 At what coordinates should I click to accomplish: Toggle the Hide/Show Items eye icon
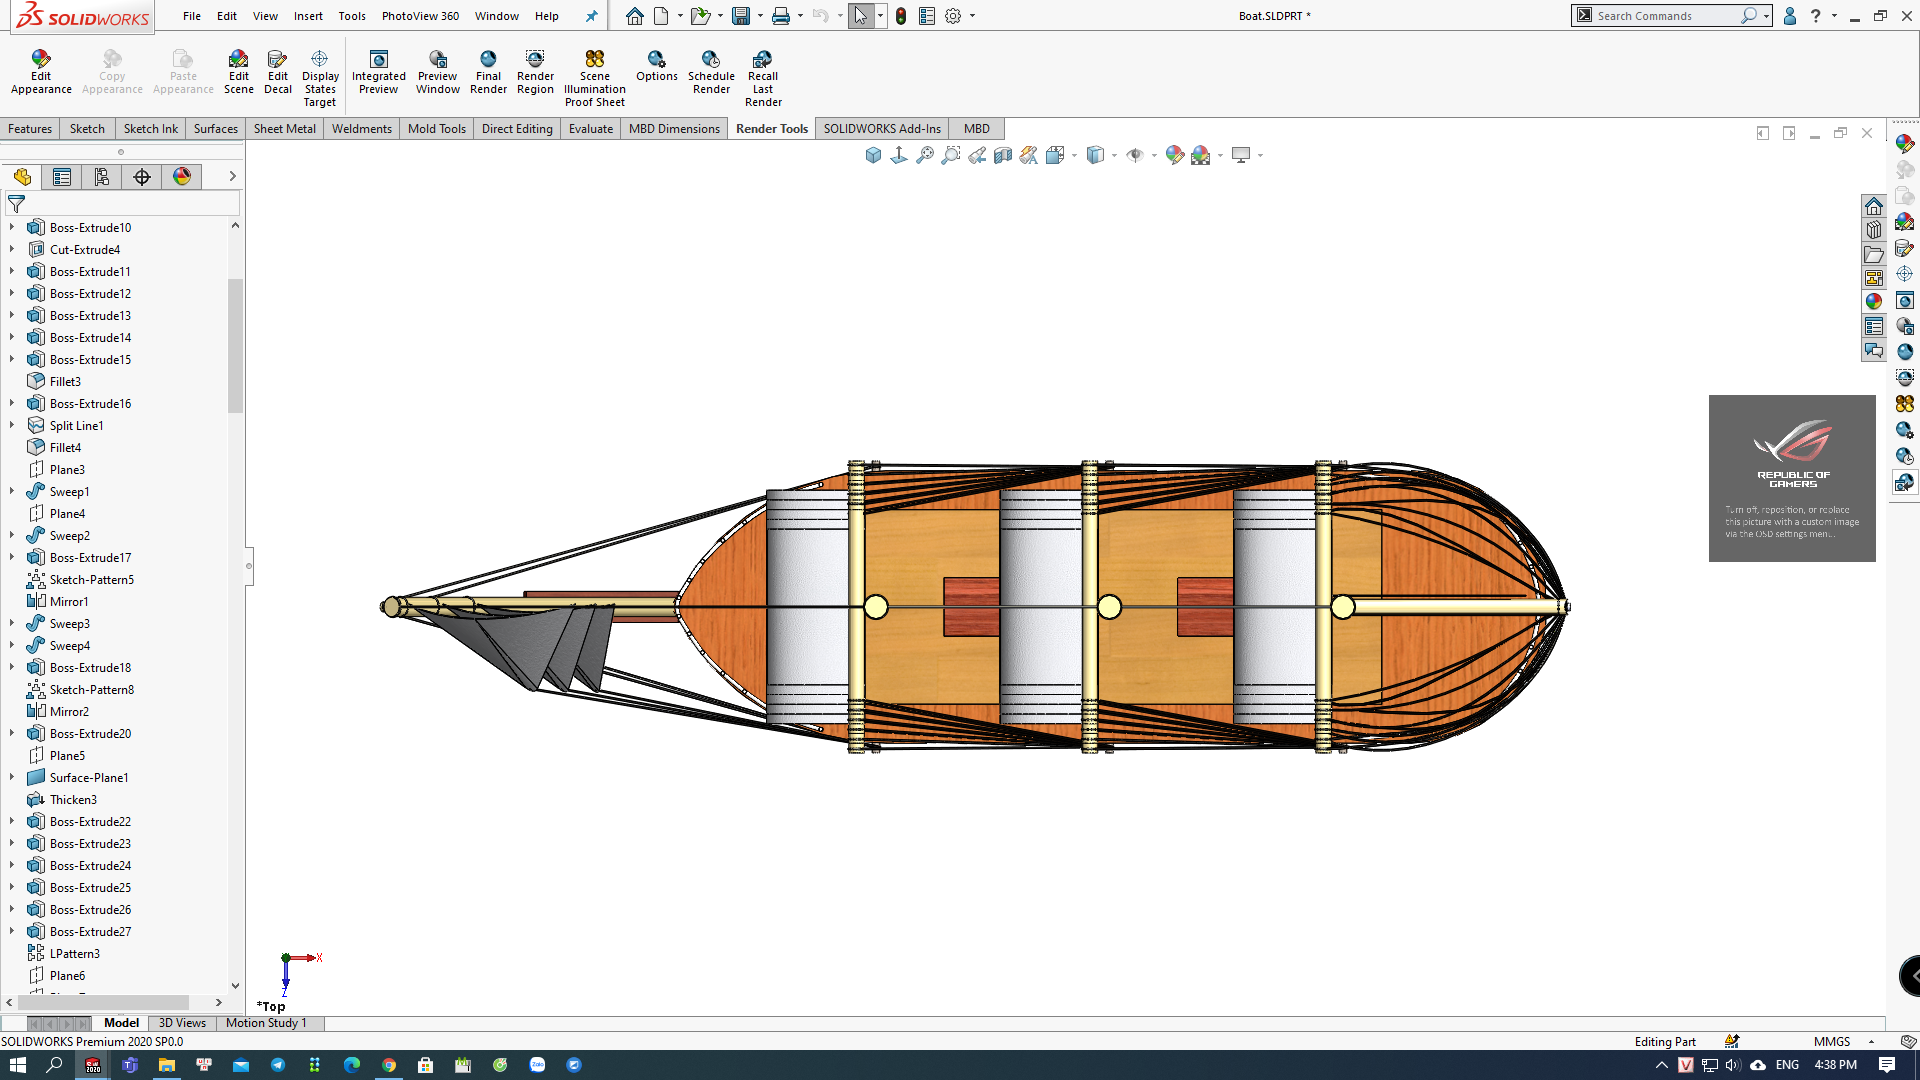point(1134,155)
